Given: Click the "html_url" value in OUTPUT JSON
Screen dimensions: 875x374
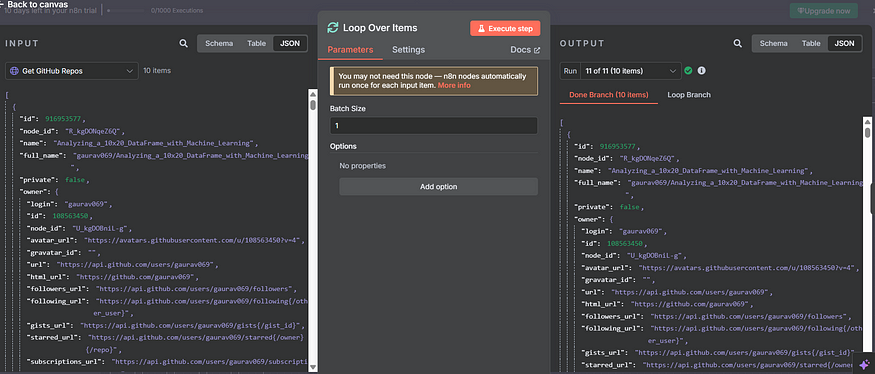Looking at the screenshot, I should [692, 304].
